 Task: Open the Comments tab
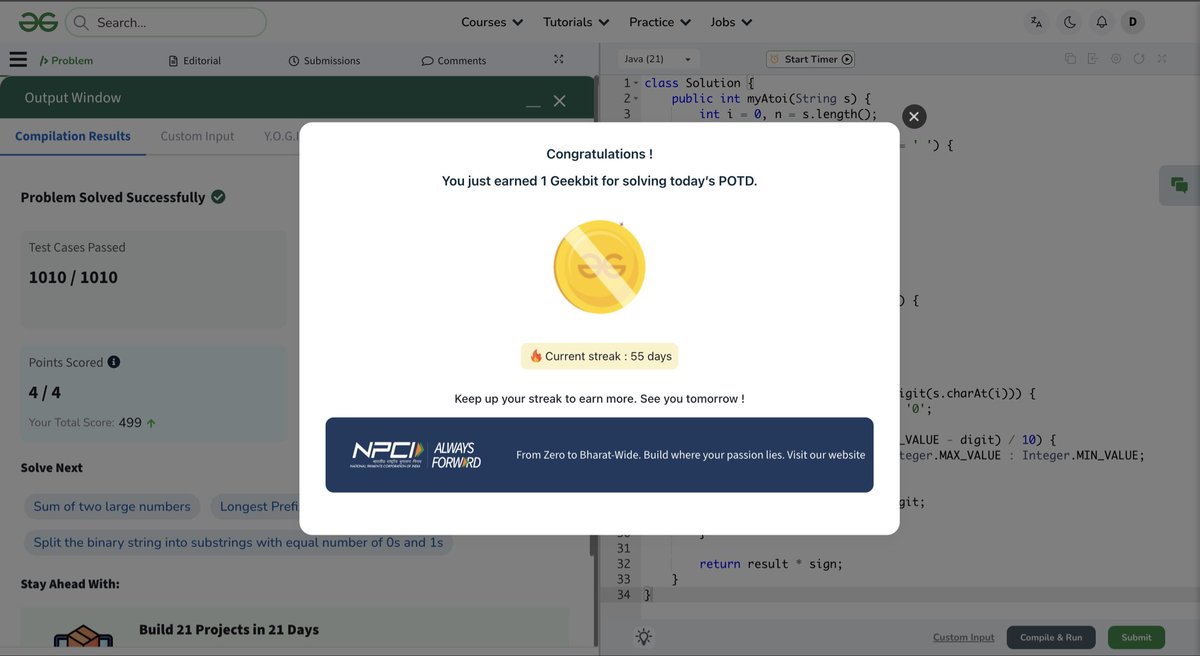[454, 60]
